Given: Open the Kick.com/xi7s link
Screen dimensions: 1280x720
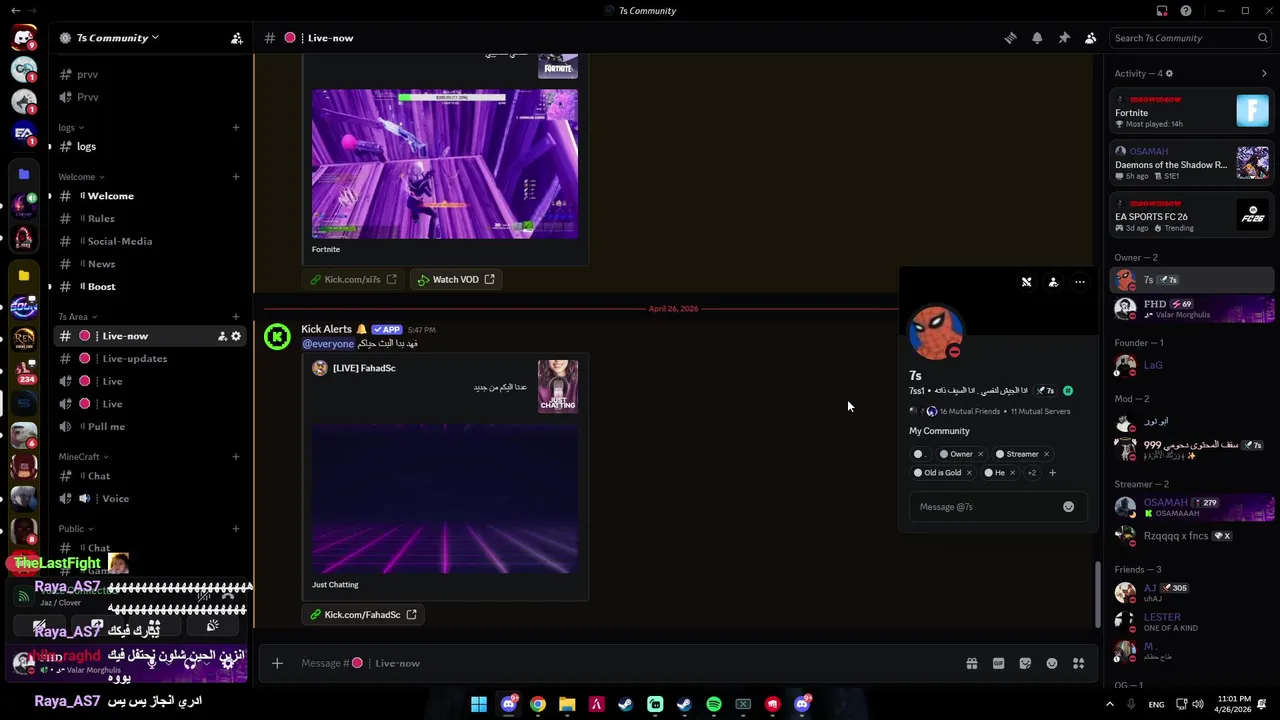Looking at the screenshot, I should coord(353,280).
